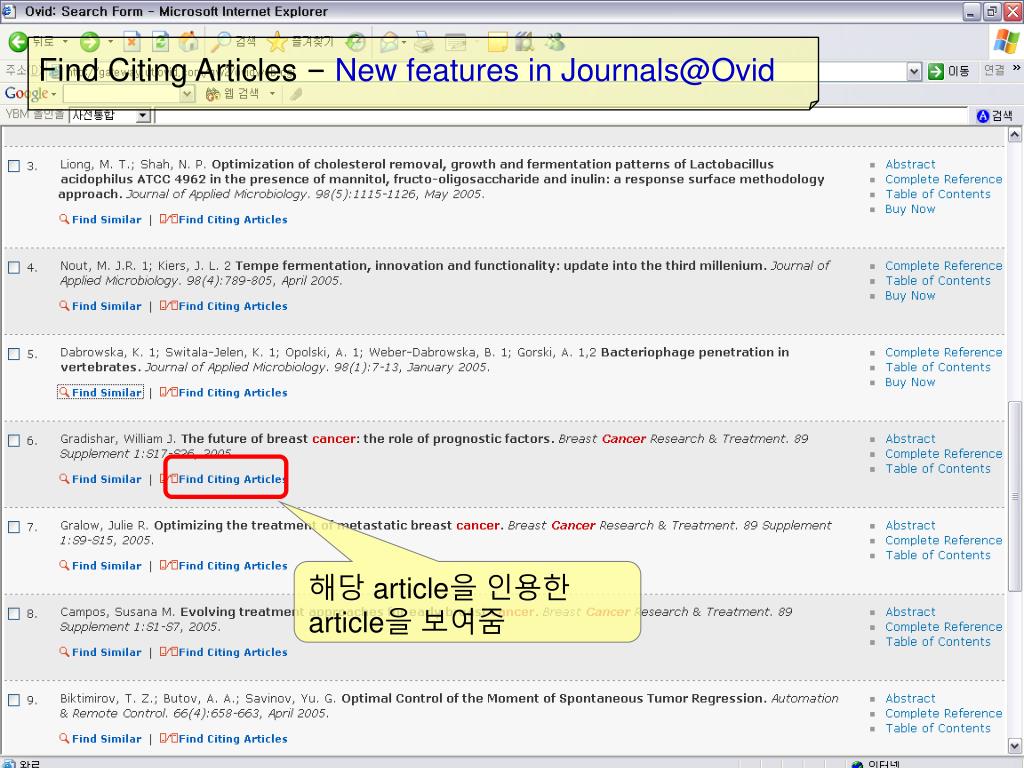Open Table of Contents for article 8
1024x768 pixels.
[938, 642]
